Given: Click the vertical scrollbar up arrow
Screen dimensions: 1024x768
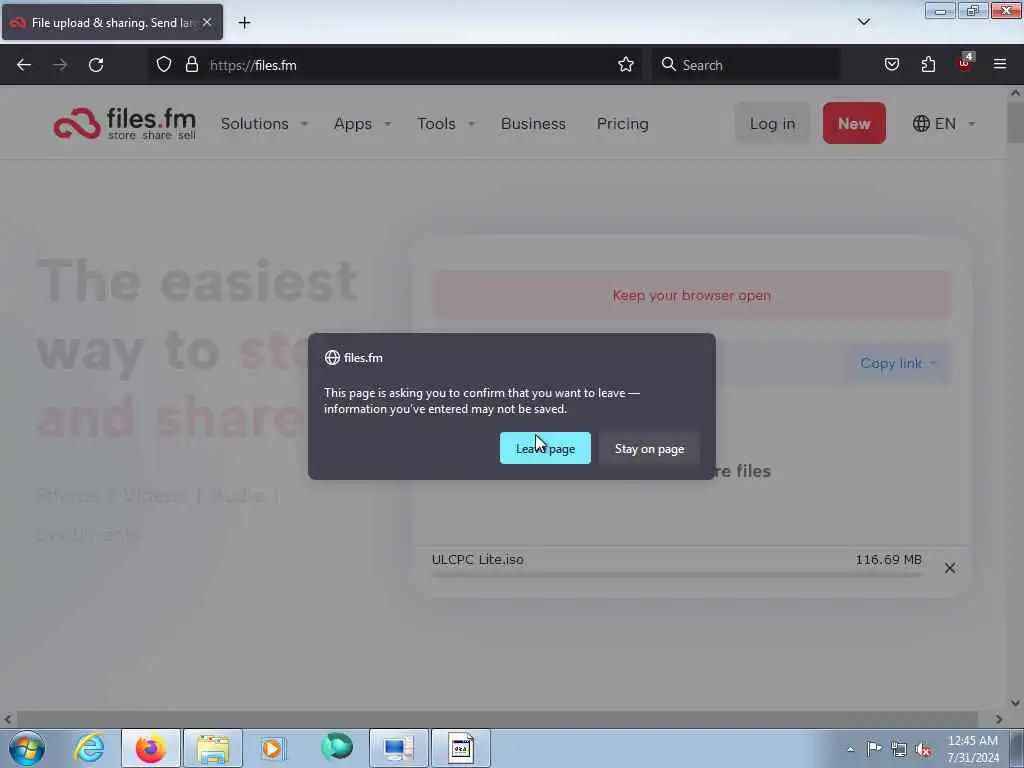Looking at the screenshot, I should click(x=1015, y=93).
